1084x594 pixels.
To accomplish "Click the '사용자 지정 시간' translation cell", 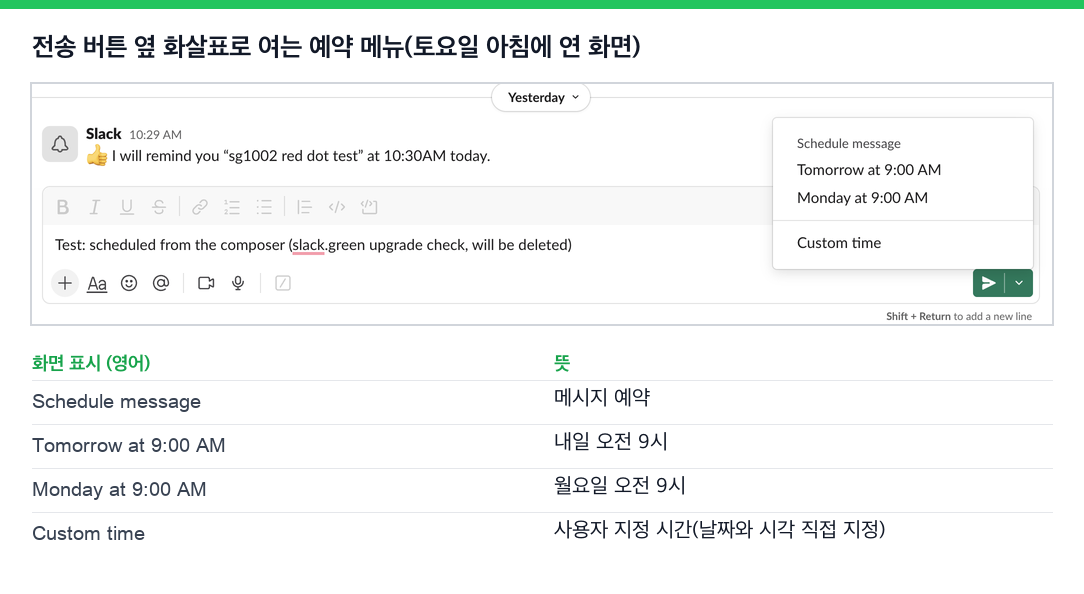I will tap(719, 530).
